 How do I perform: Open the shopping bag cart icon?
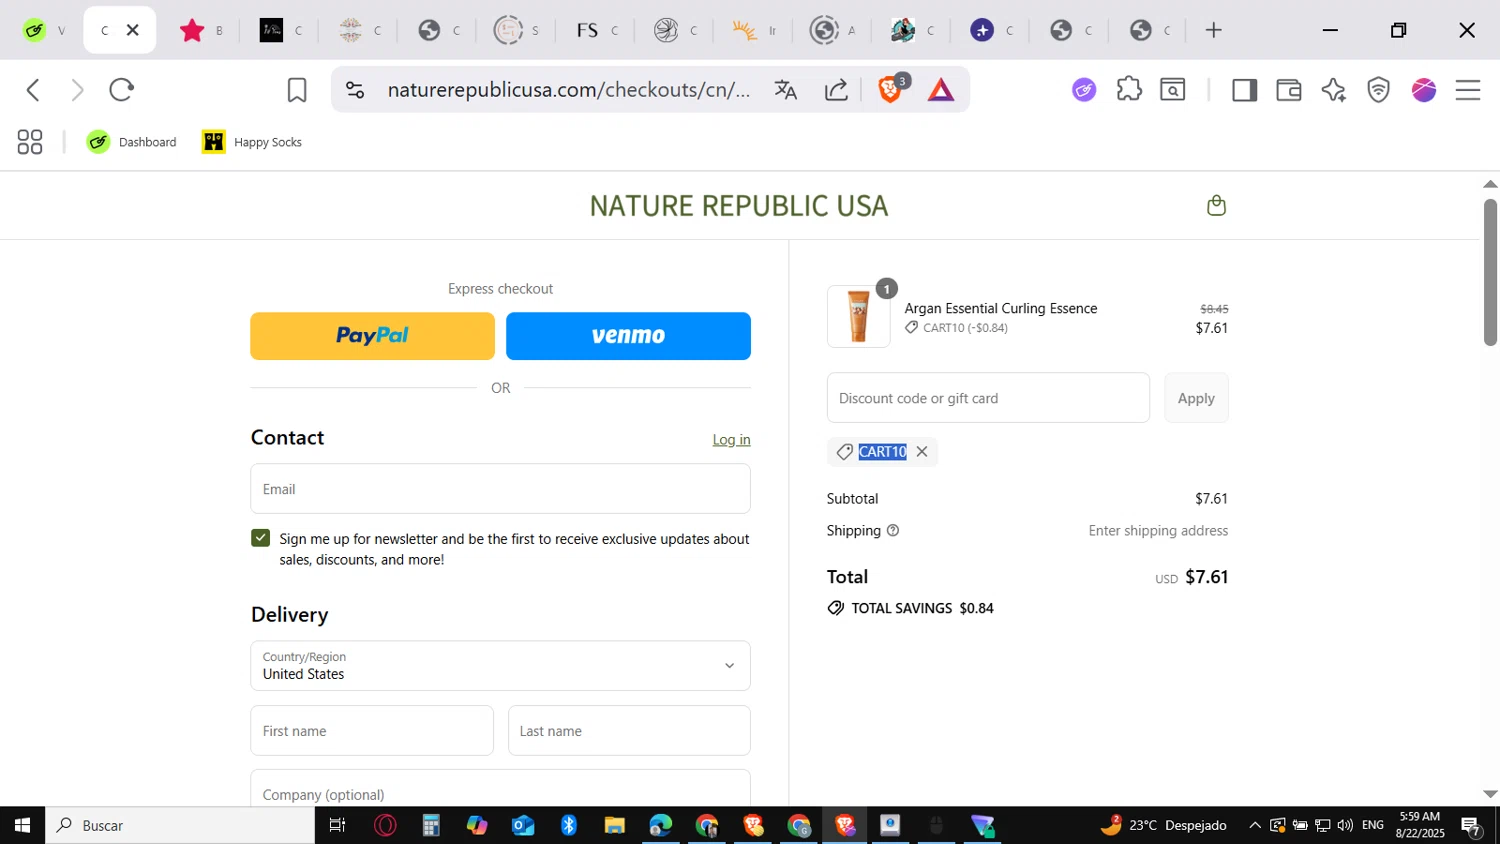(1216, 205)
